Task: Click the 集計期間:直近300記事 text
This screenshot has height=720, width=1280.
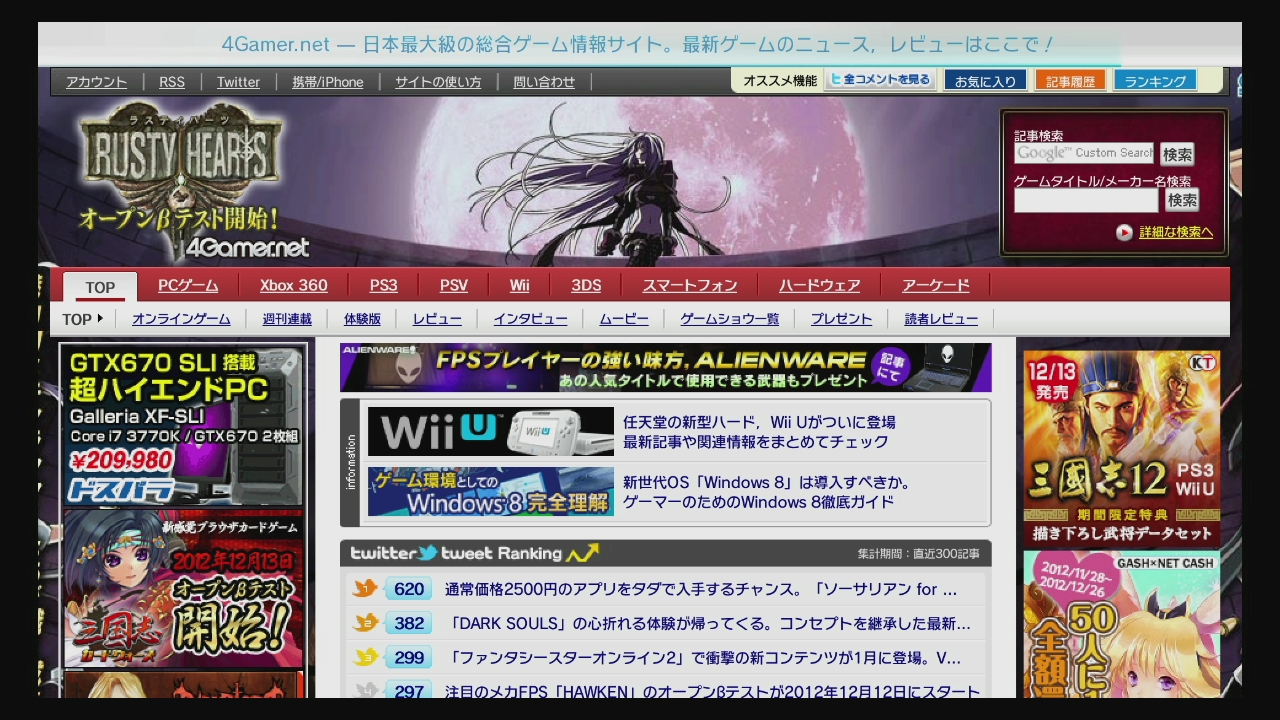Action: coord(918,554)
